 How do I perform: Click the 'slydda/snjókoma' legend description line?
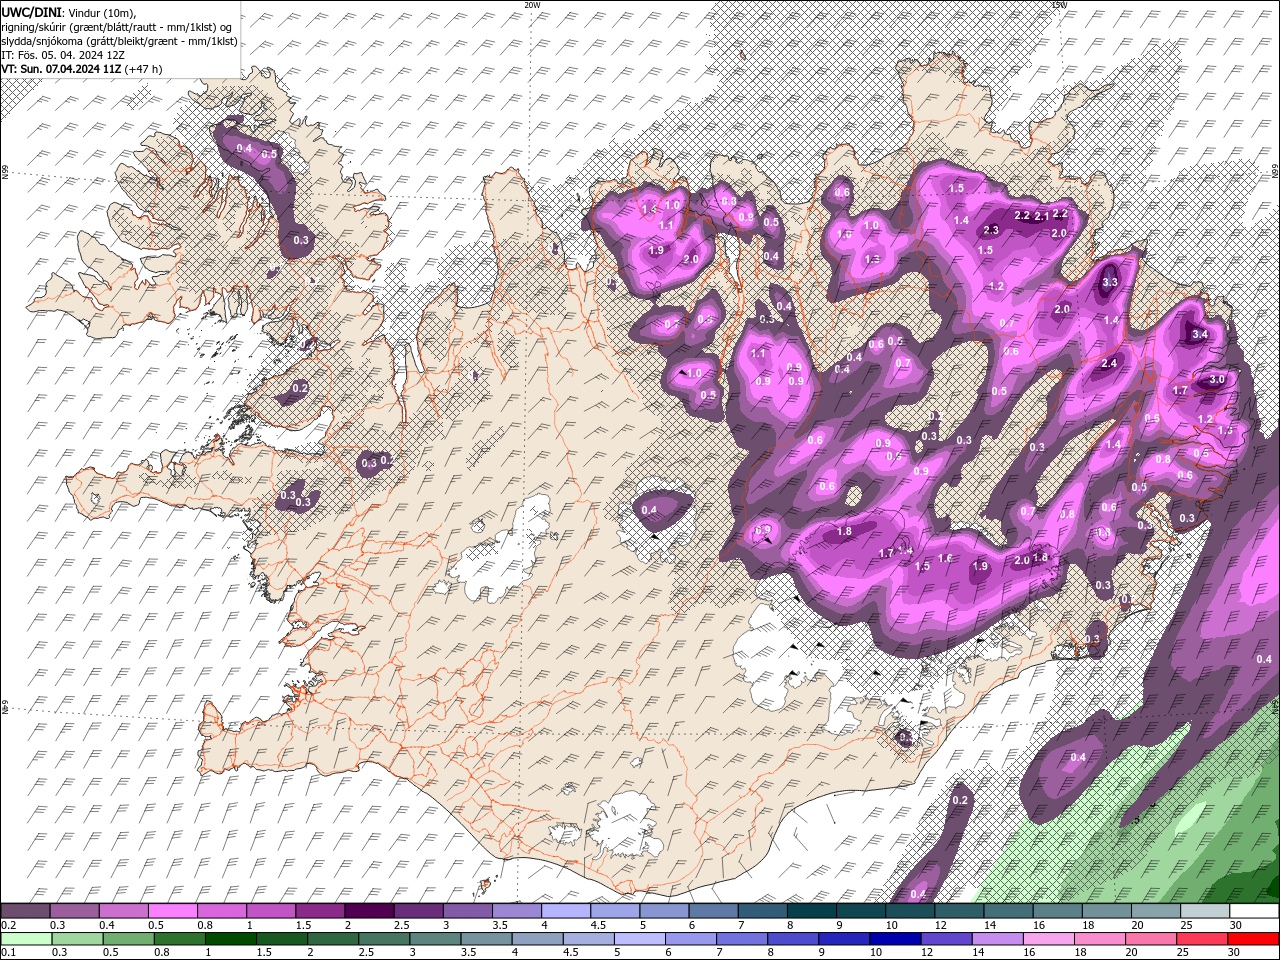(x=119, y=41)
